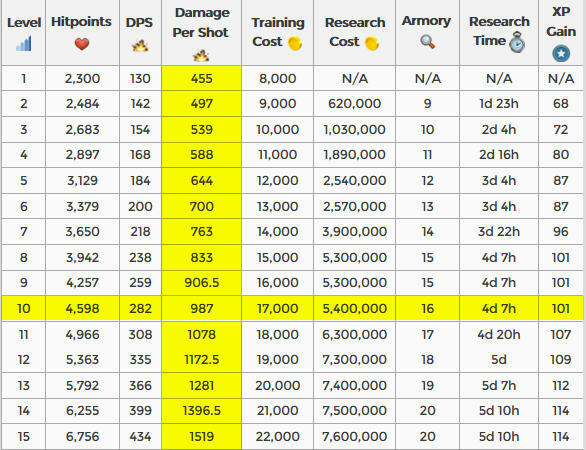Viewport: 586px width, 450px height.
Task: Select the 5,400,000 research cost cell
Action: click(354, 308)
